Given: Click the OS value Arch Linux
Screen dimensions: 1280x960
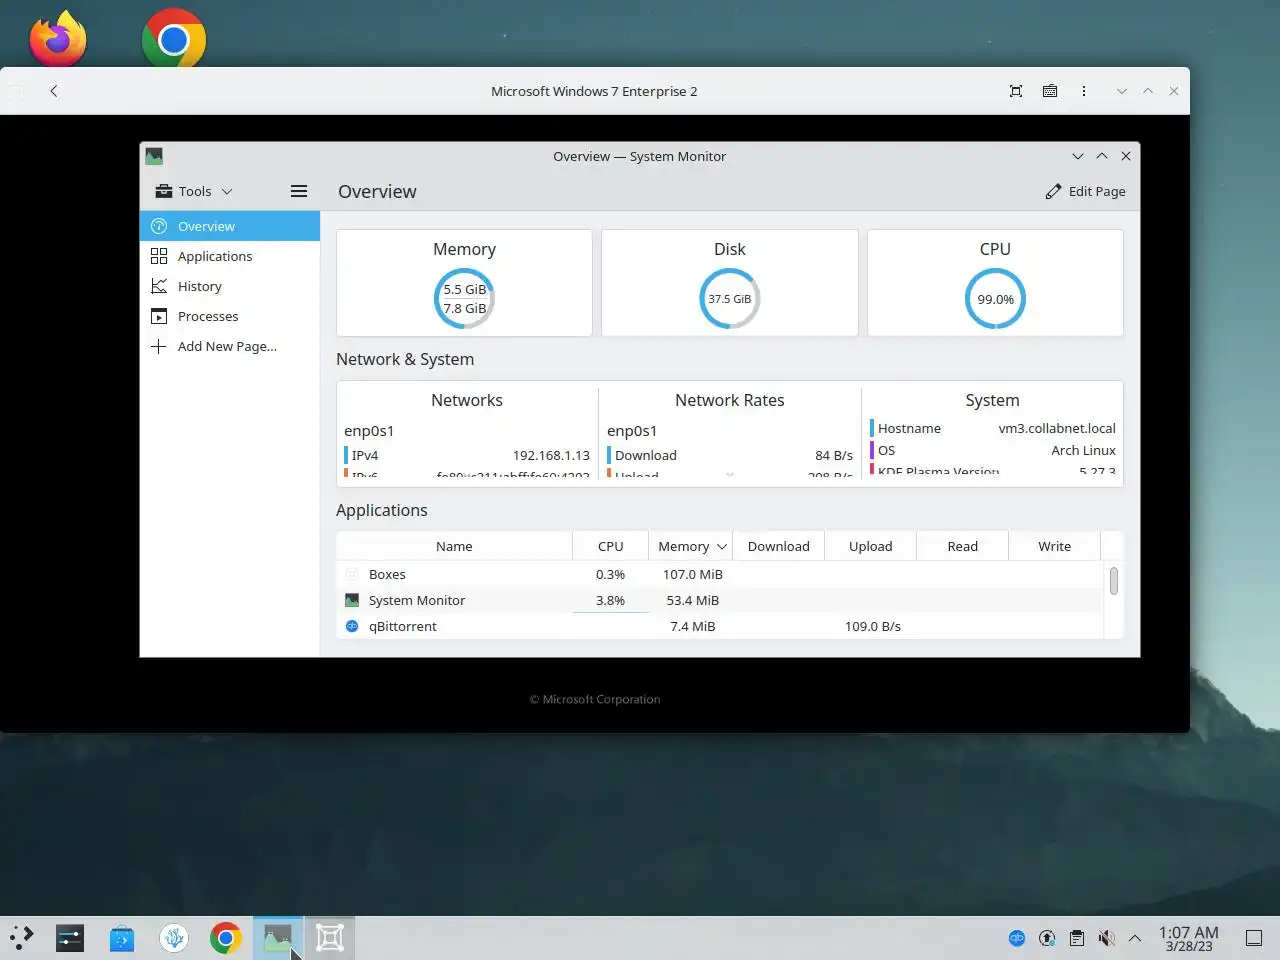Looking at the screenshot, I should click(x=1083, y=450).
